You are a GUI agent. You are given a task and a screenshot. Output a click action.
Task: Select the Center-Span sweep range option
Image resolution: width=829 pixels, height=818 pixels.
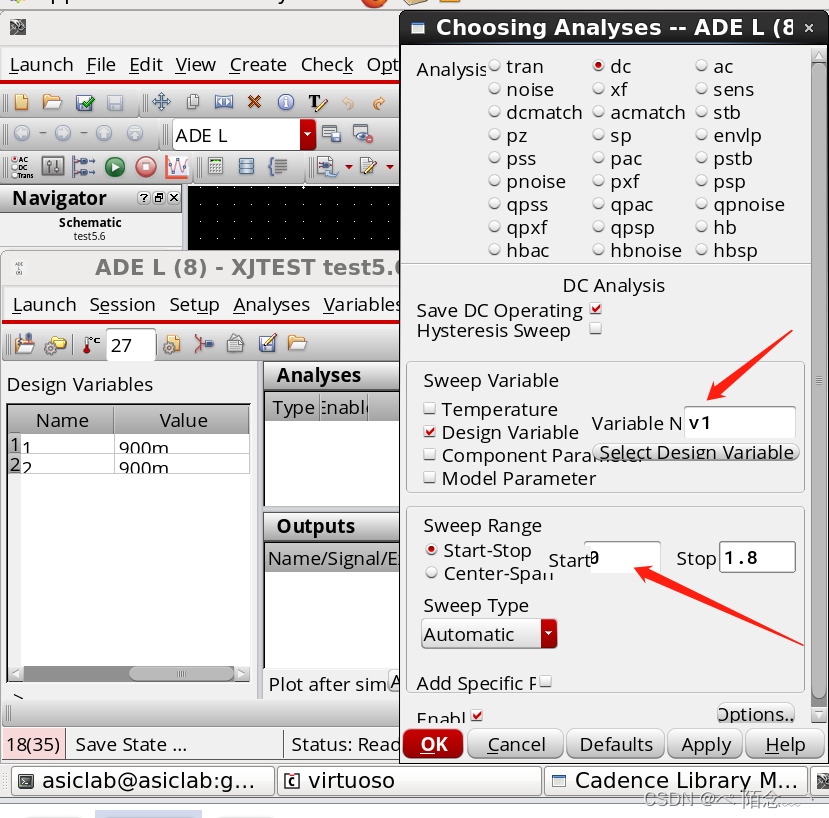coord(431,573)
